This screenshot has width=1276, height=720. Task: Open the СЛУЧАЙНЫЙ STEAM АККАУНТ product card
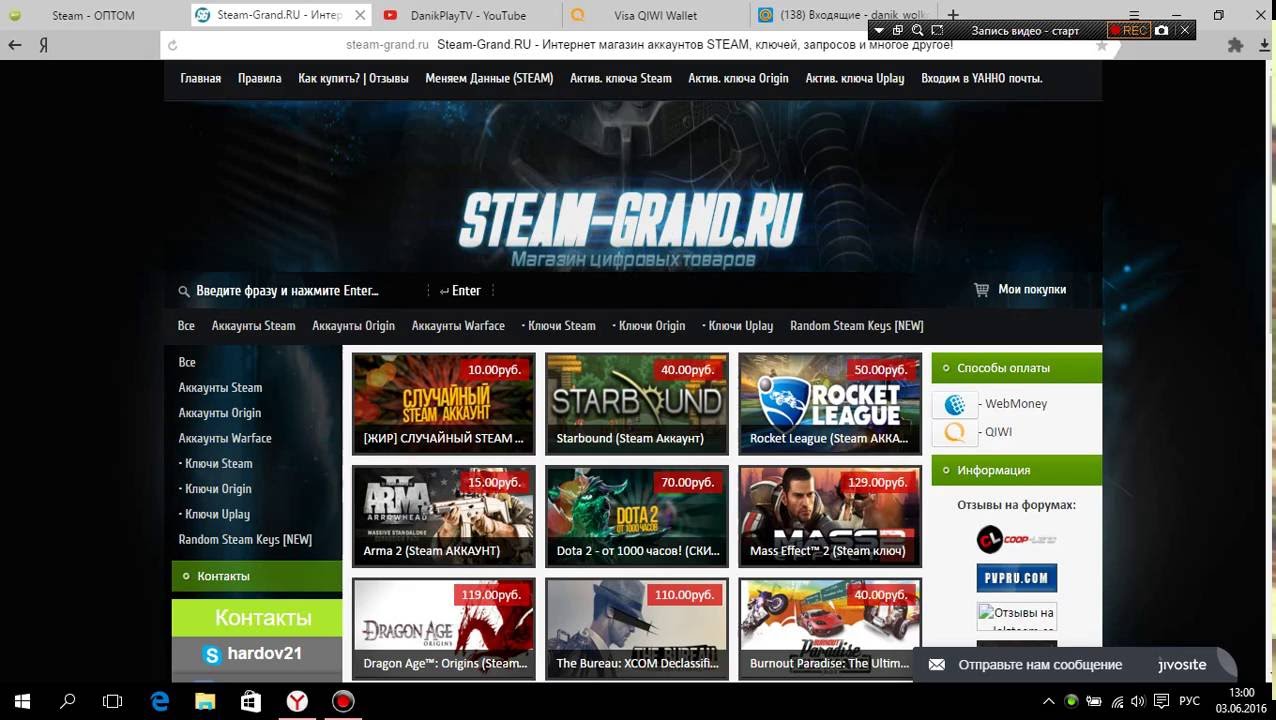pyautogui.click(x=443, y=403)
